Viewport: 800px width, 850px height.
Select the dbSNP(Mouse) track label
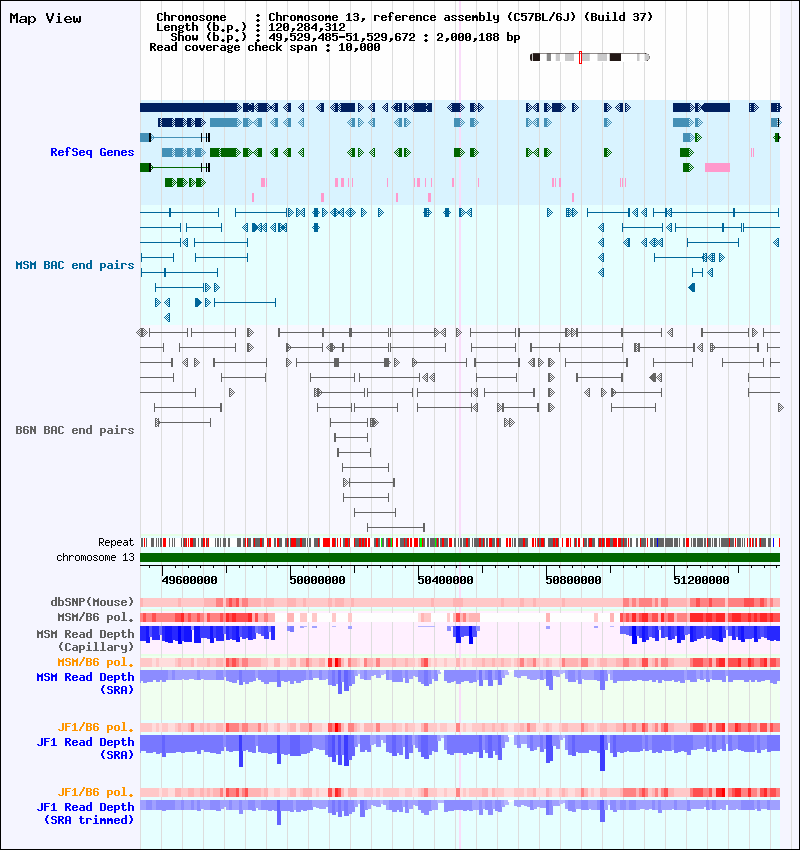pyautogui.click(x=92, y=602)
